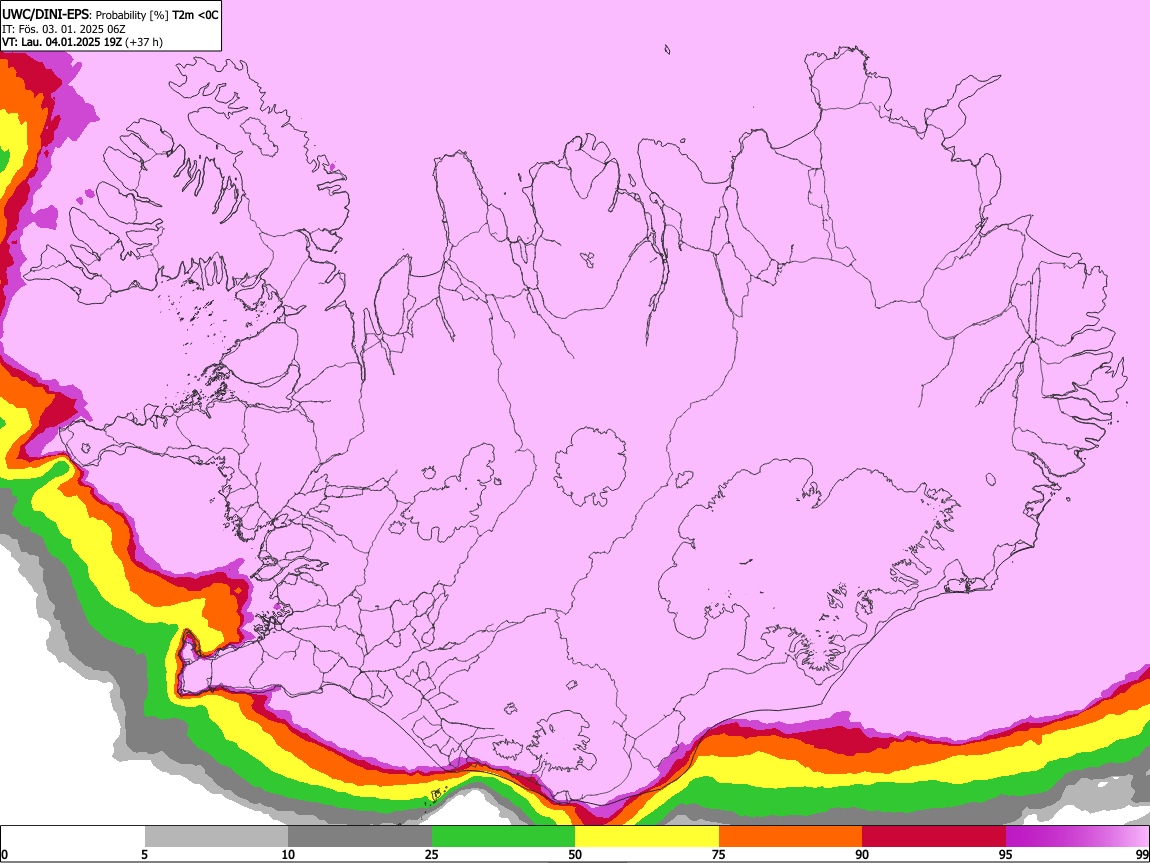Click the 'VT: Lau. 04.01.2025 19Z' line
Viewport: 1150px width, 863px height.
pos(62,42)
